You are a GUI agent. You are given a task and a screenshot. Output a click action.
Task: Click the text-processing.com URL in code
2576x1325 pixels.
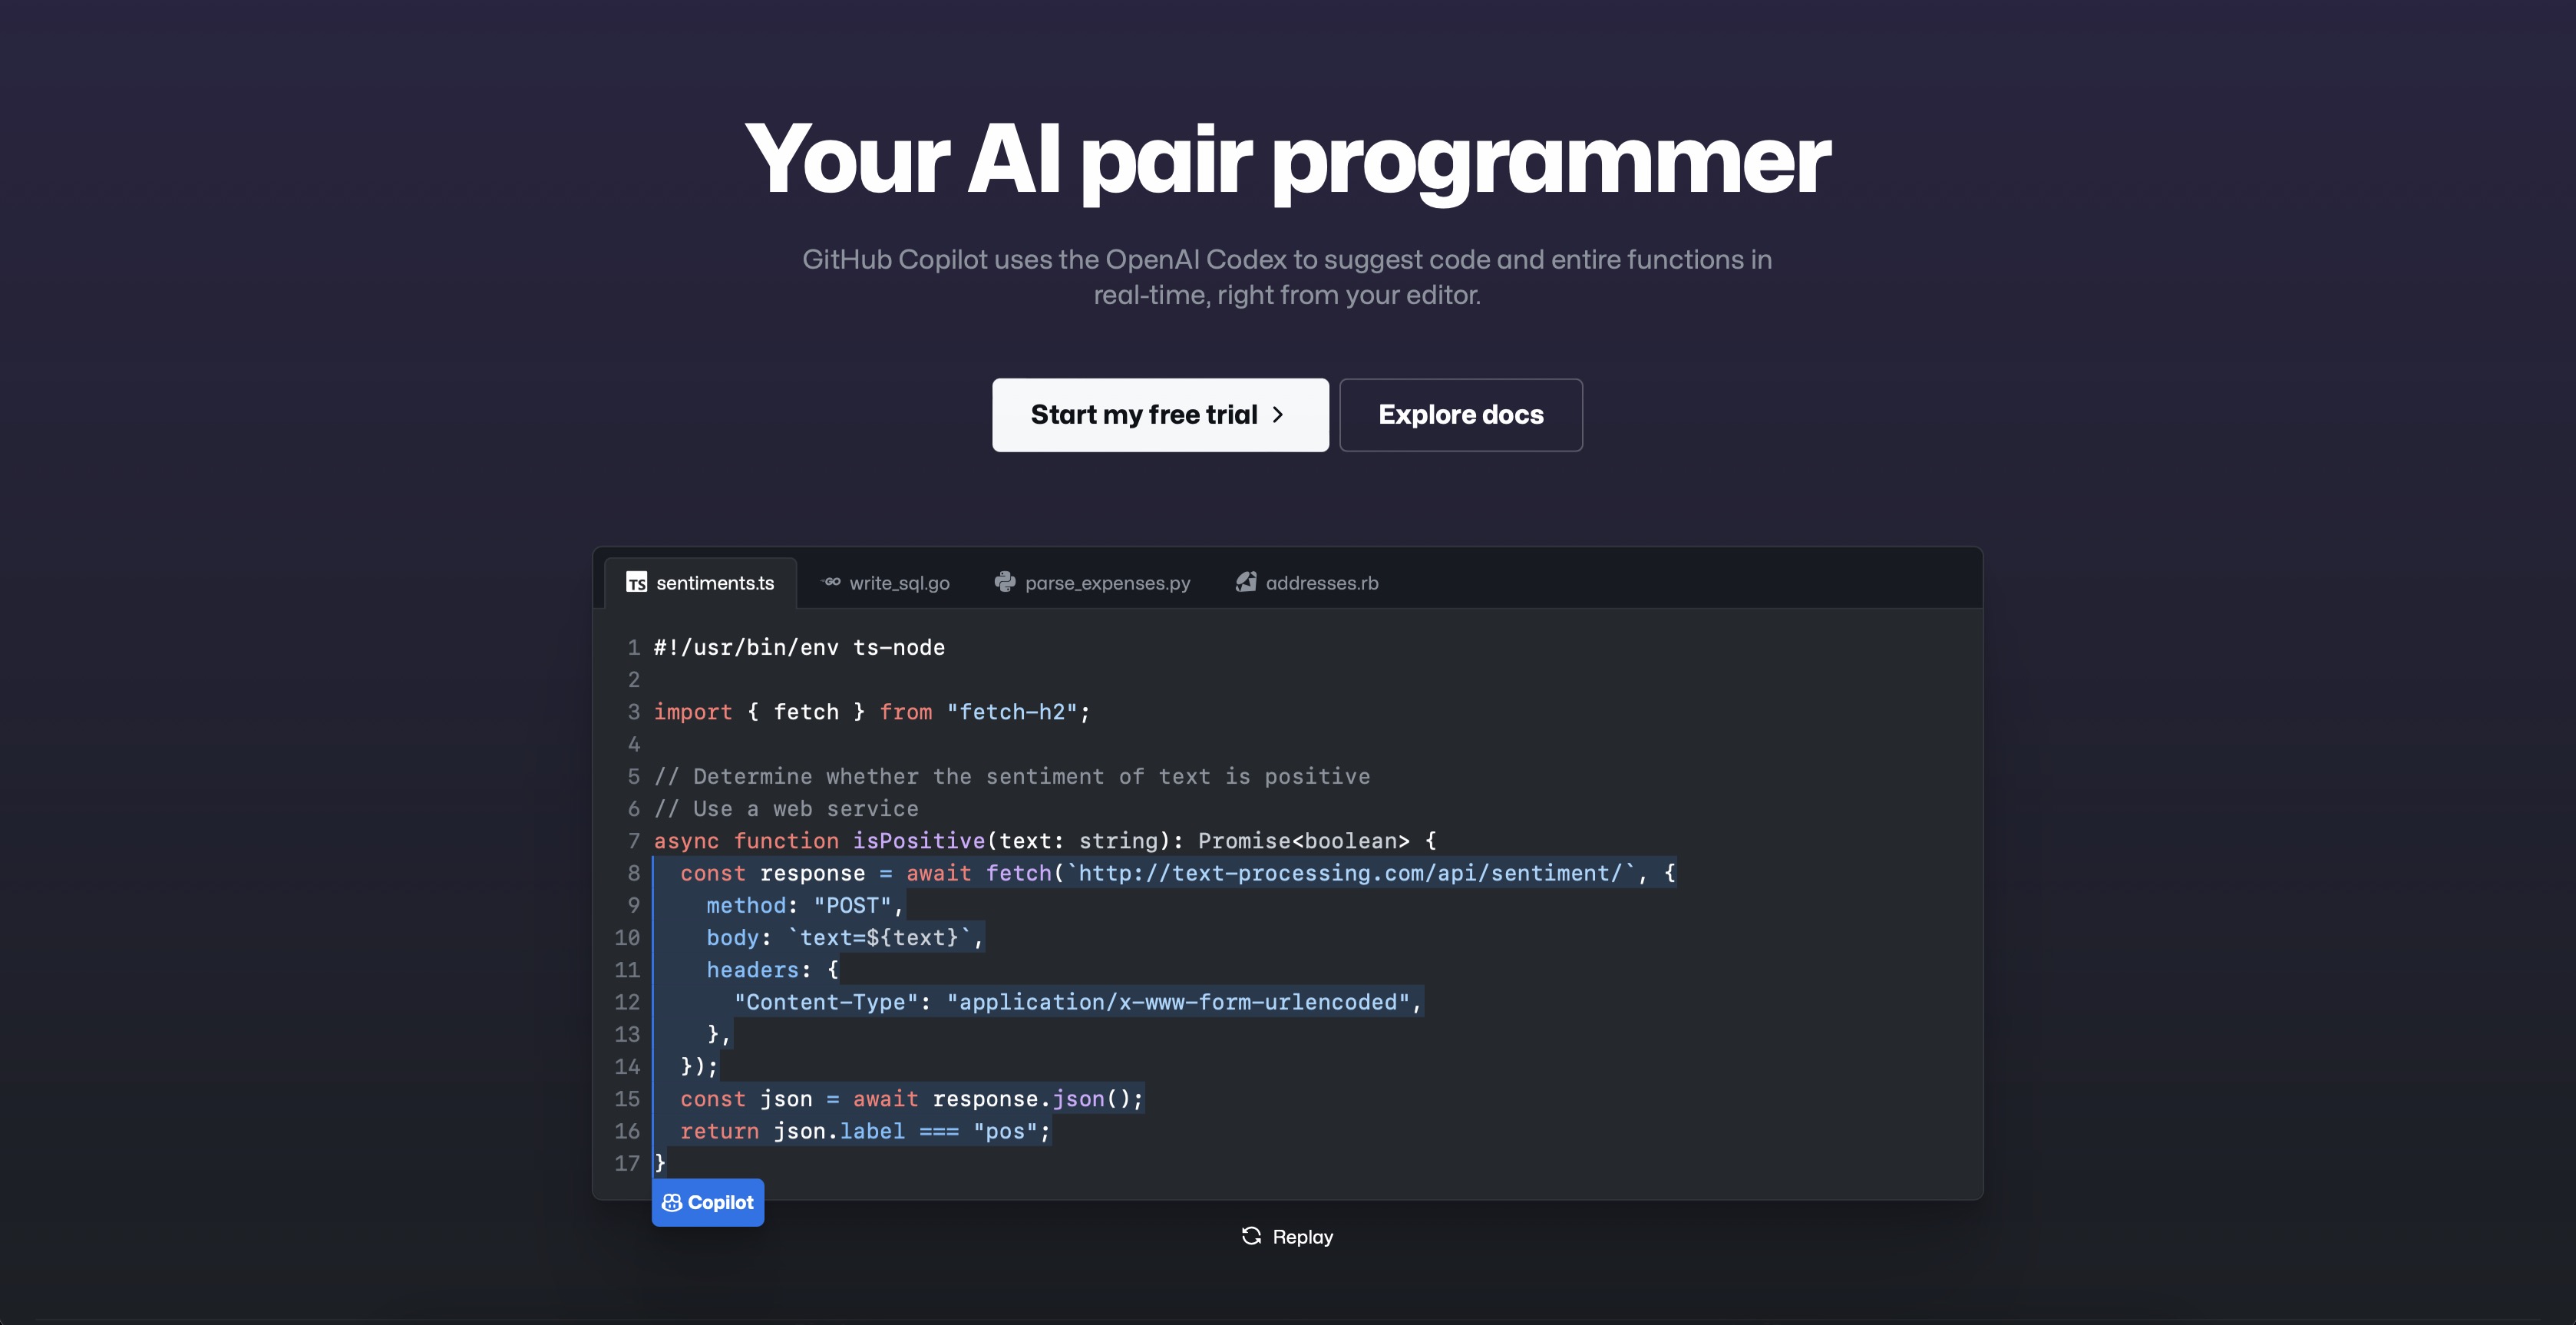click(x=1350, y=873)
